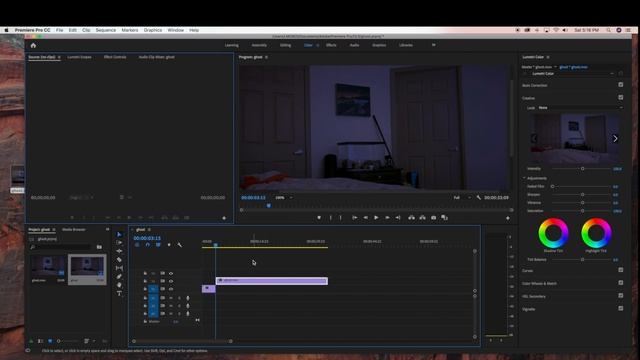Open Project panel overflow chevron
640x360 pixels.
point(107,229)
